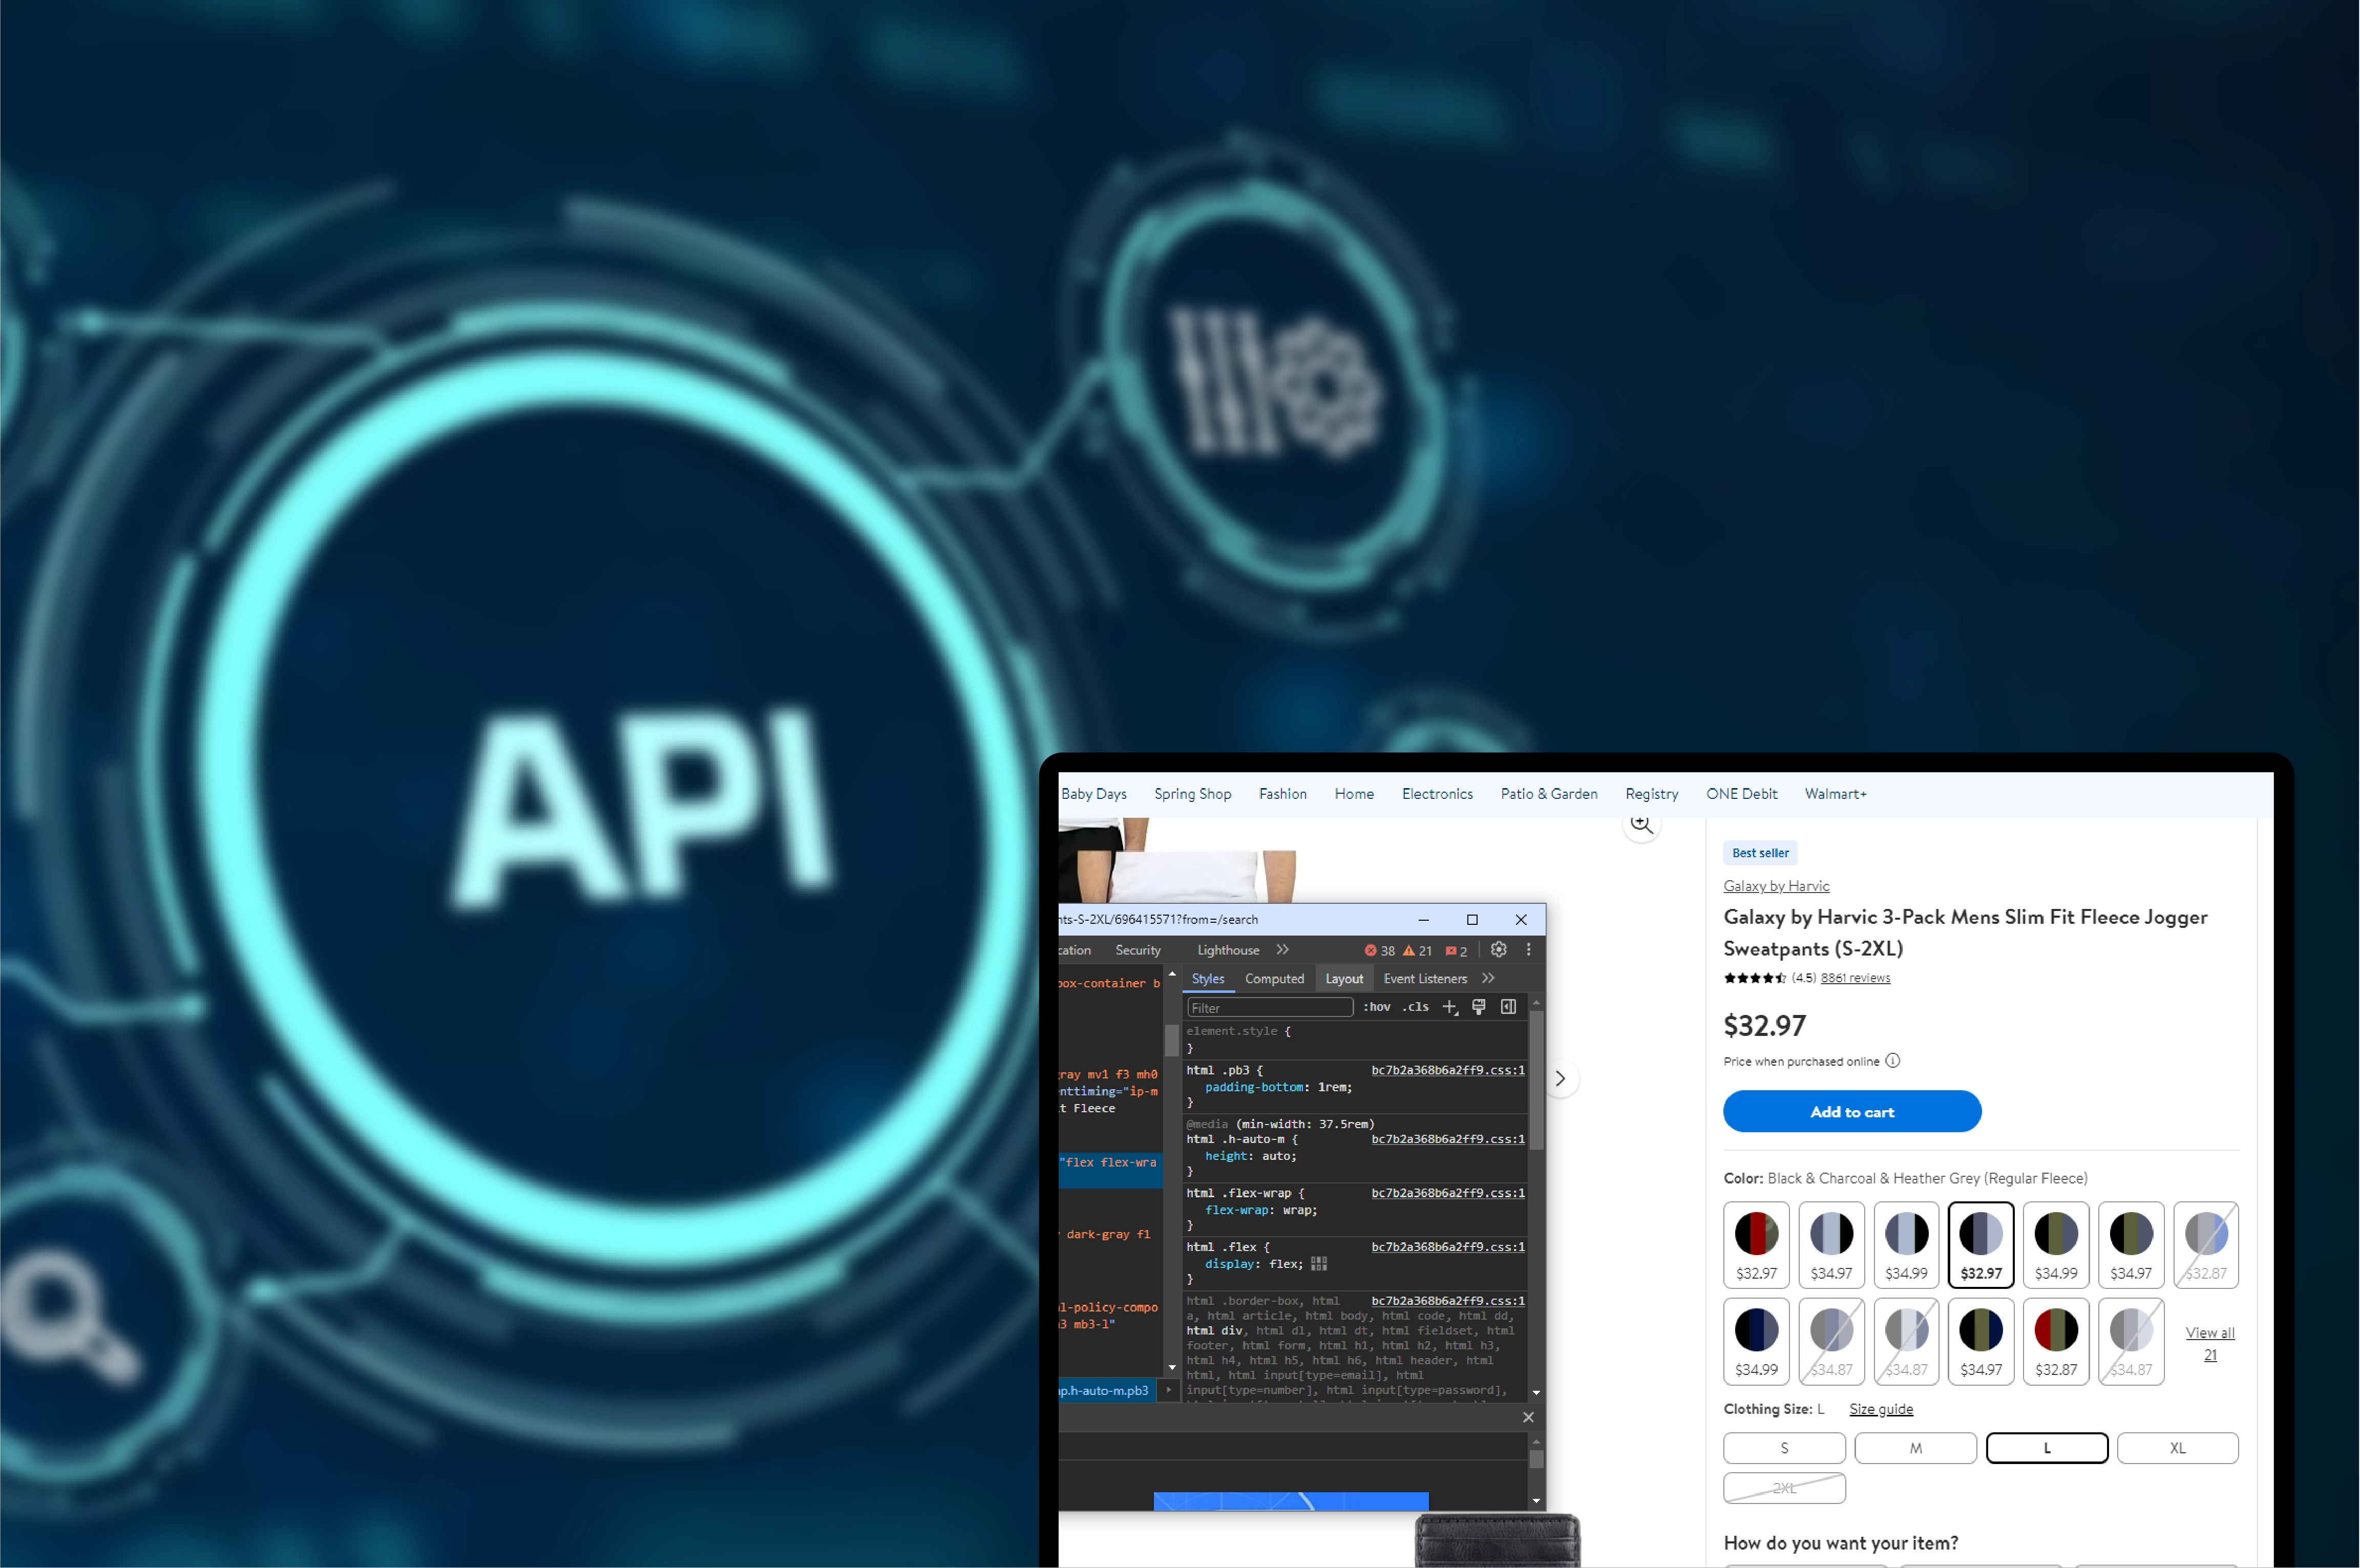Toggle the computed styles sidebar icon
The height and width of the screenshot is (1568, 2360).
tap(1508, 1007)
